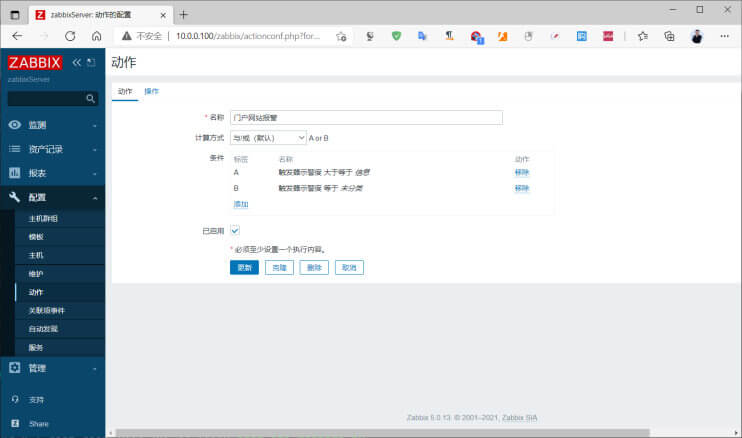
Task: Click browser home icon
Action: pyautogui.click(x=97, y=36)
